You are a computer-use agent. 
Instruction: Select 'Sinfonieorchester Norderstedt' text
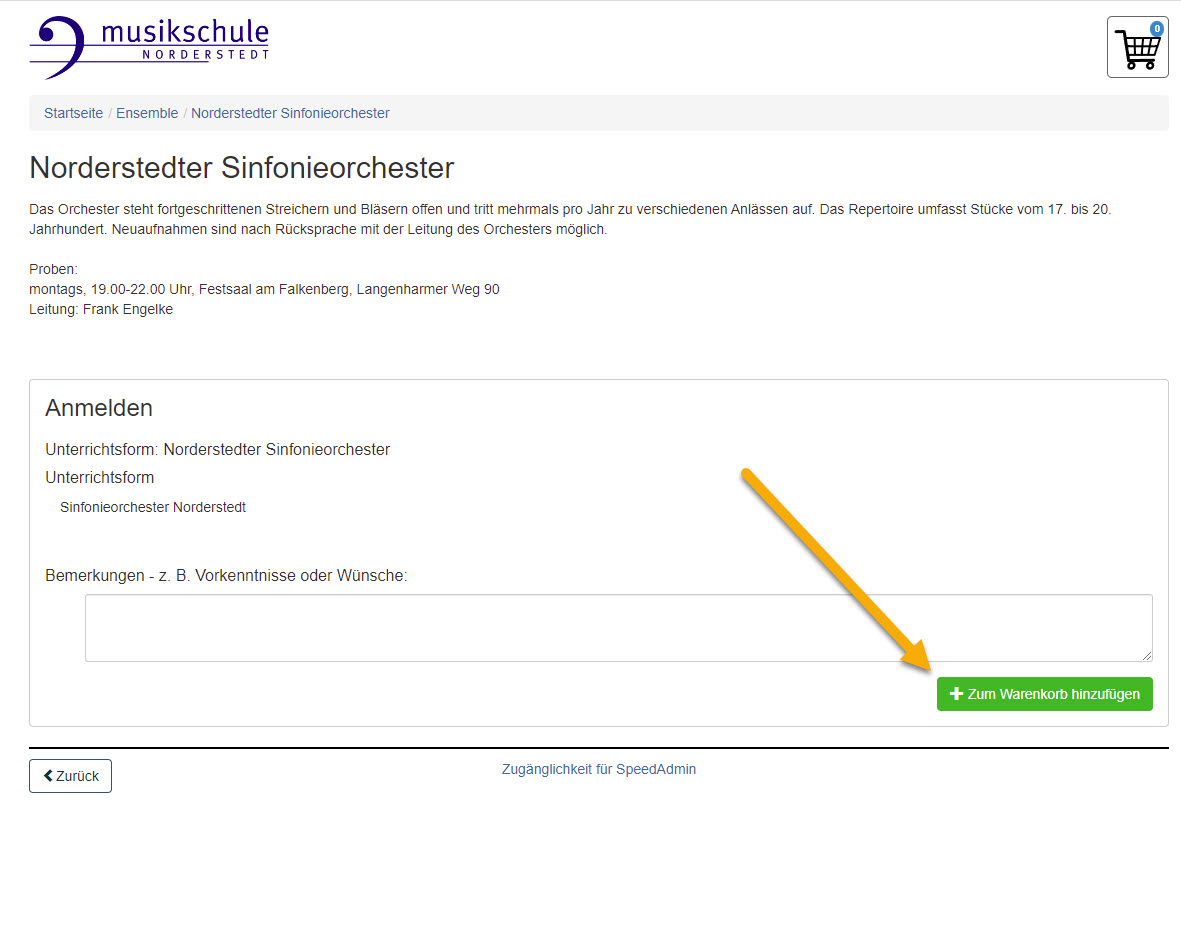pyautogui.click(x=153, y=508)
